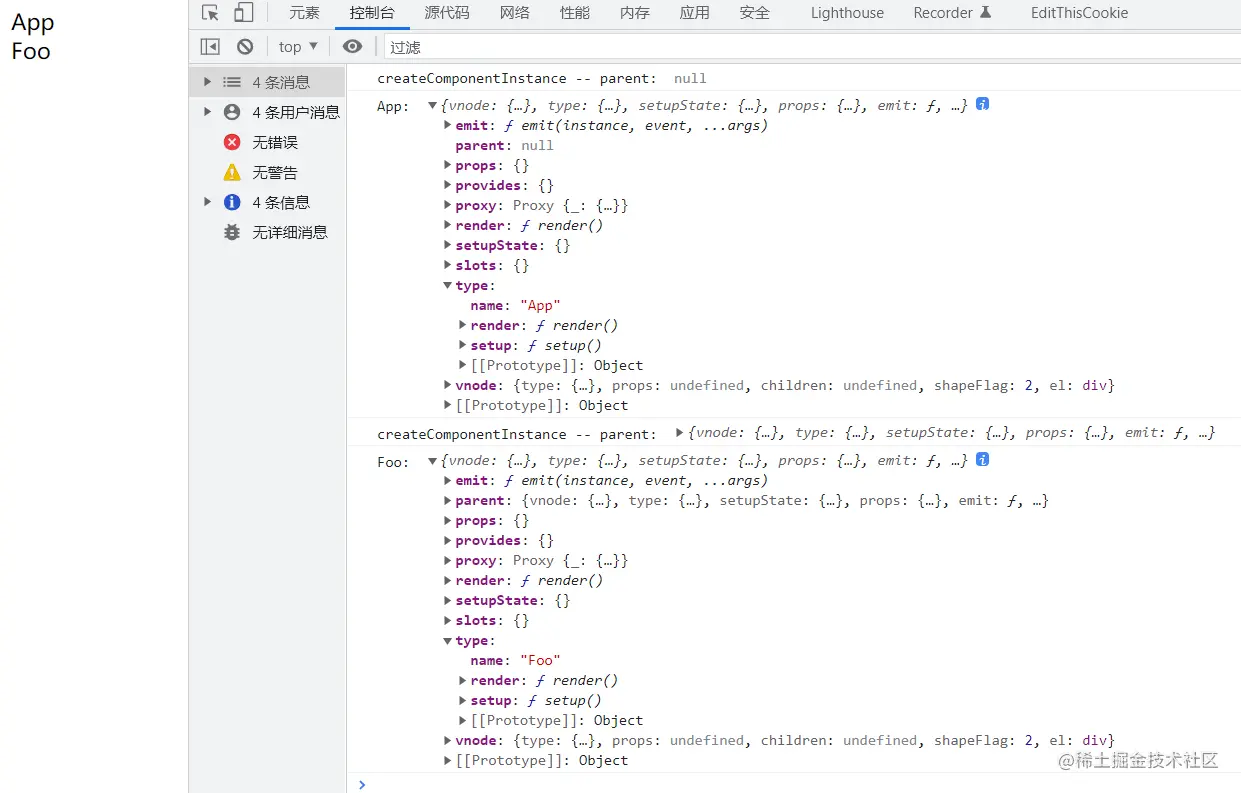Click the blue info icon in the sidebar
This screenshot has width=1241, height=793.
pos(232,202)
